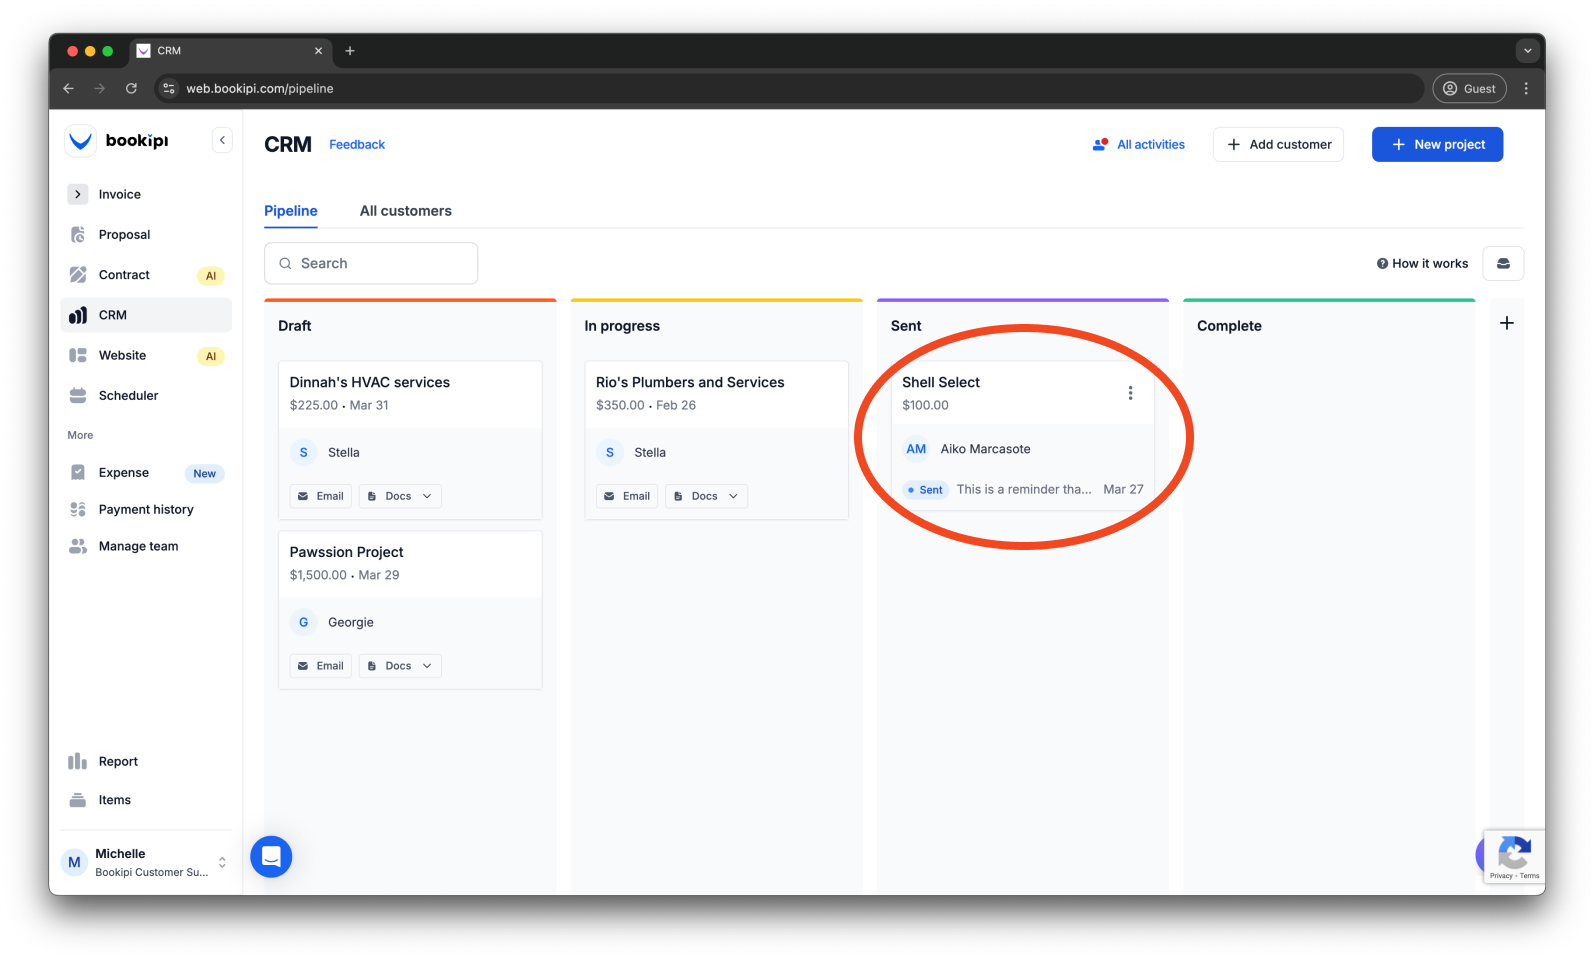
Task: Open a new browser tab
Action: click(x=350, y=51)
